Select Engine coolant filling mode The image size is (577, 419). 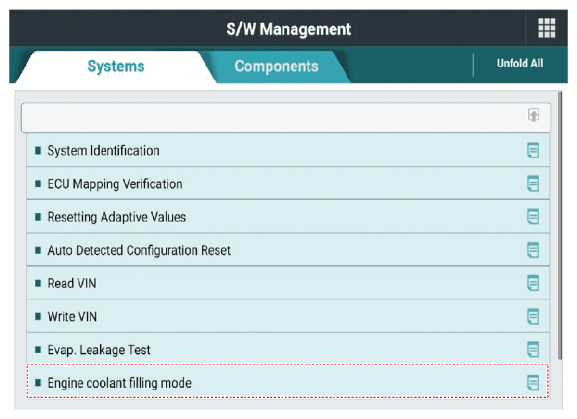tap(288, 381)
